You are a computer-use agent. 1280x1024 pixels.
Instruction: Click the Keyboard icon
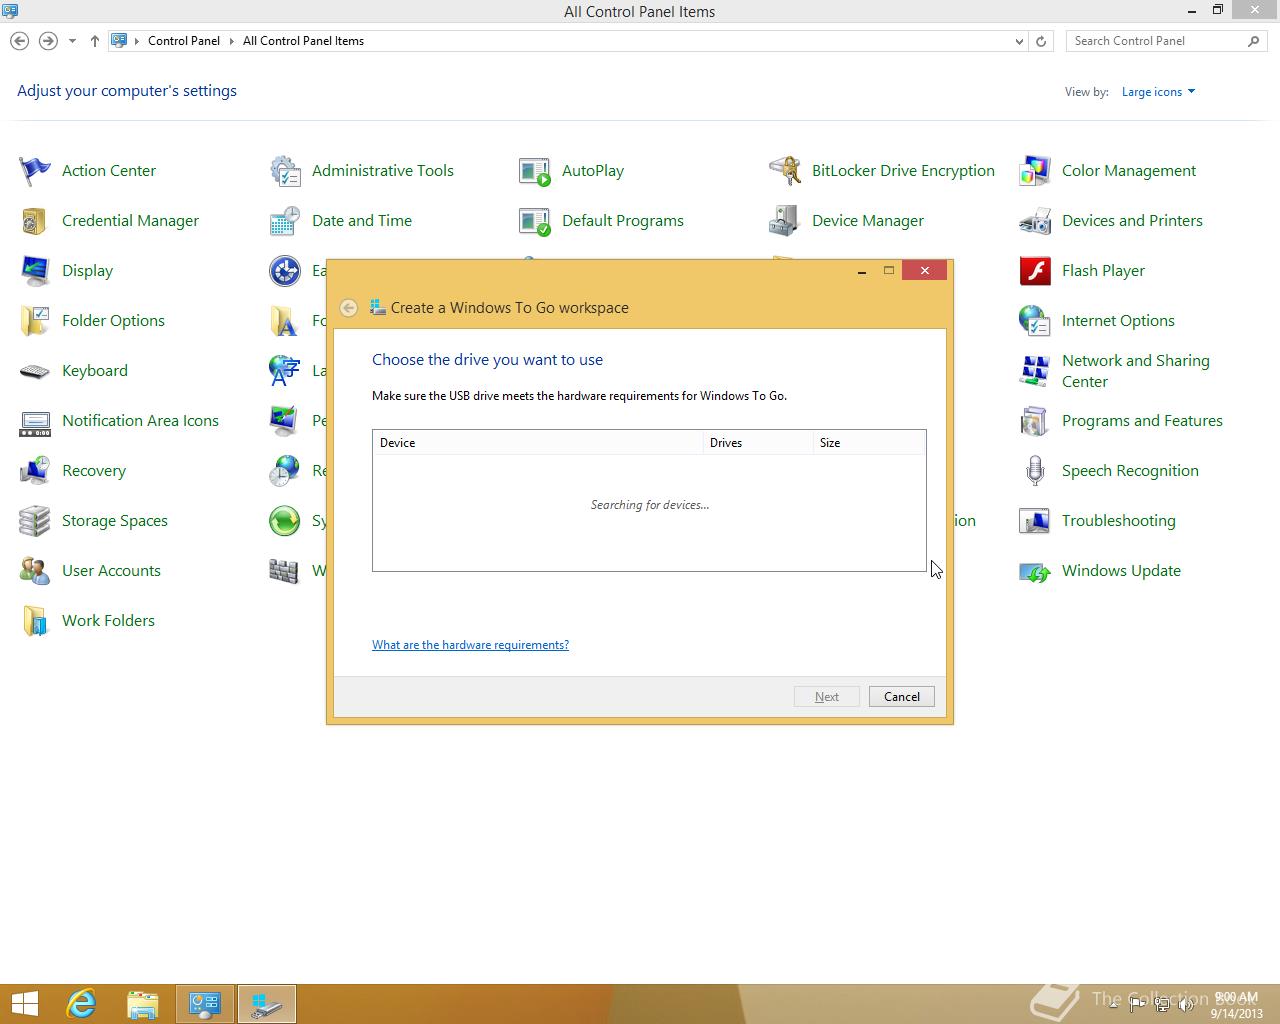(35, 371)
